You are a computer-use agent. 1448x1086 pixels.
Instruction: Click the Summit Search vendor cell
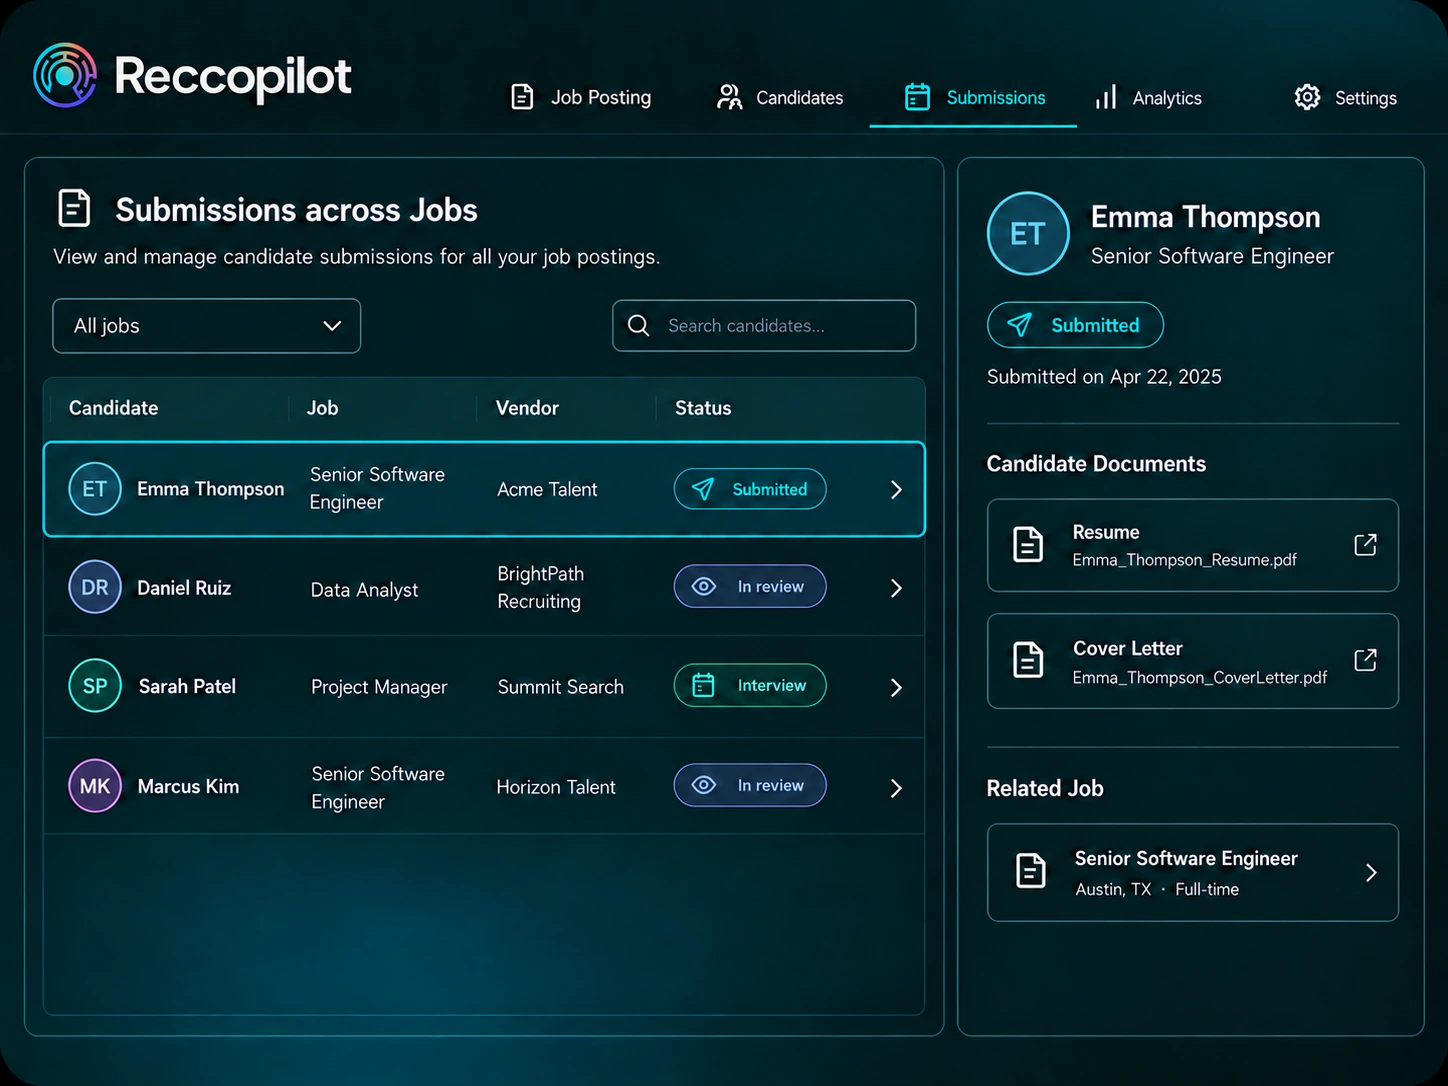[560, 687]
